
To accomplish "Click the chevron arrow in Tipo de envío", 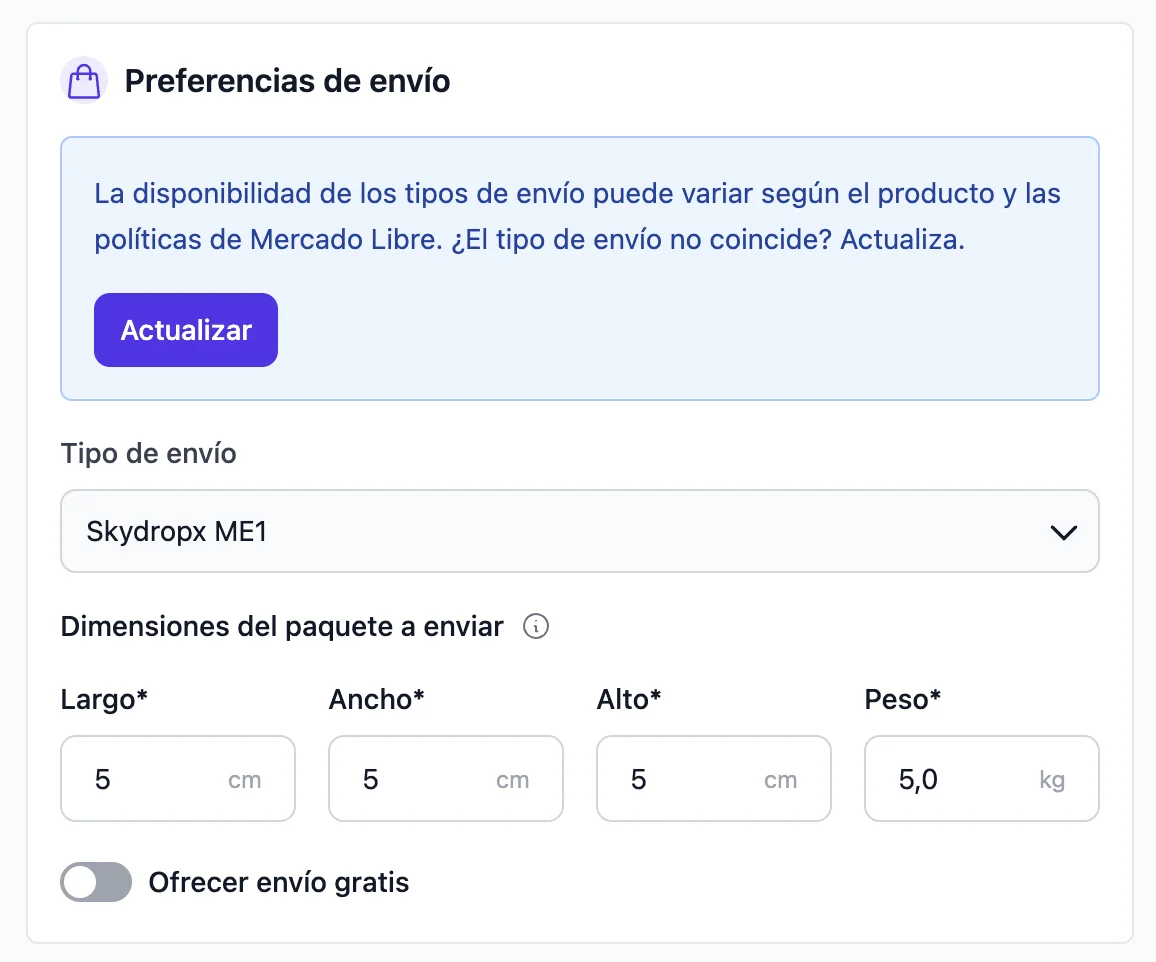I will coord(1063,531).
